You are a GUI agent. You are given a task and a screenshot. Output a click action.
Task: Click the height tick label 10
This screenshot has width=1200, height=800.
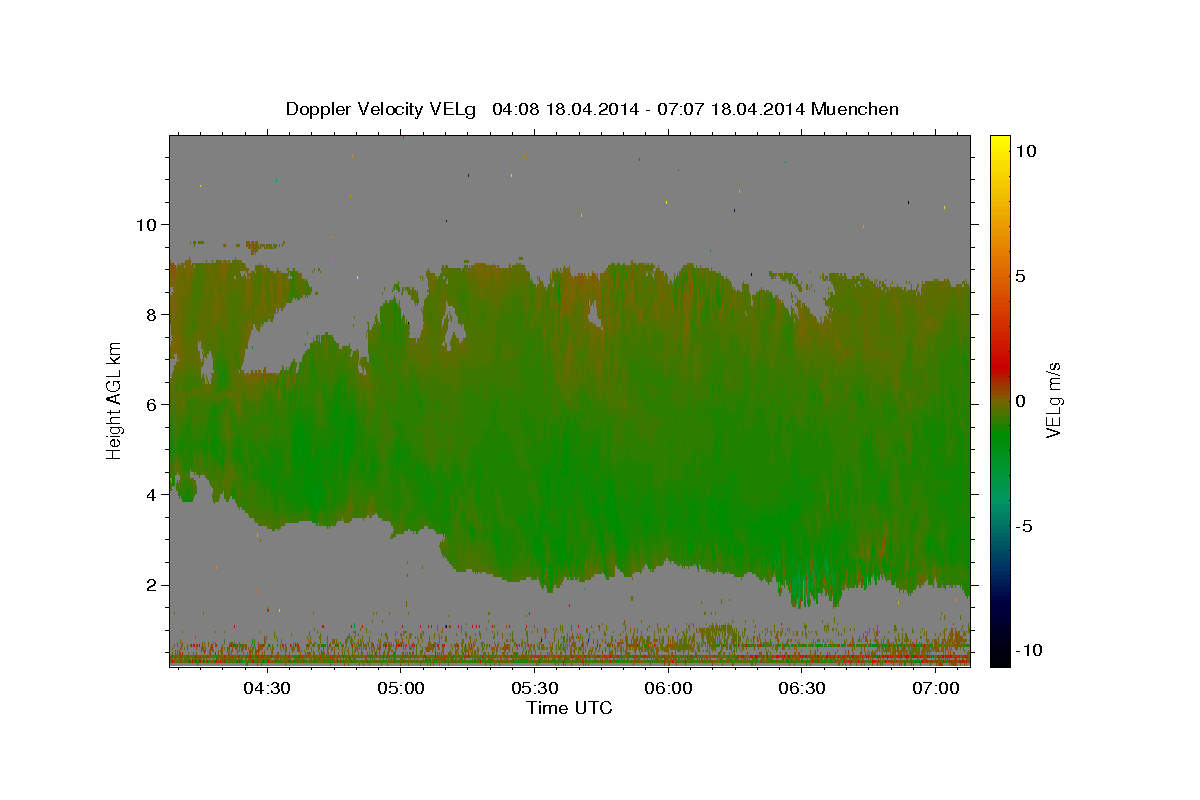click(146, 225)
